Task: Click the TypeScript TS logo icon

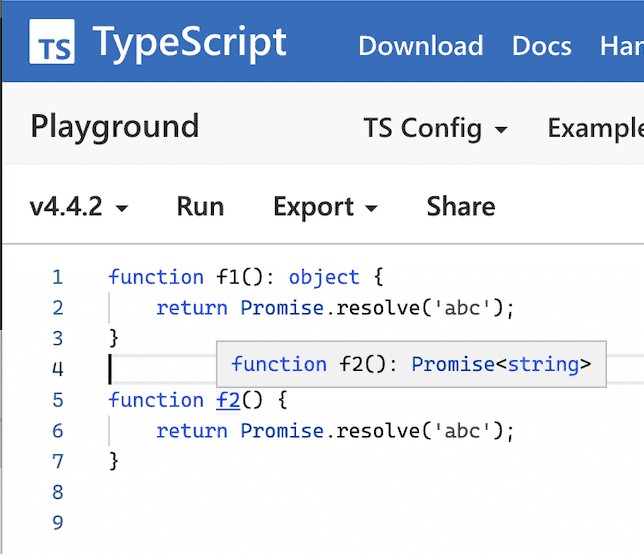Action: point(51,43)
